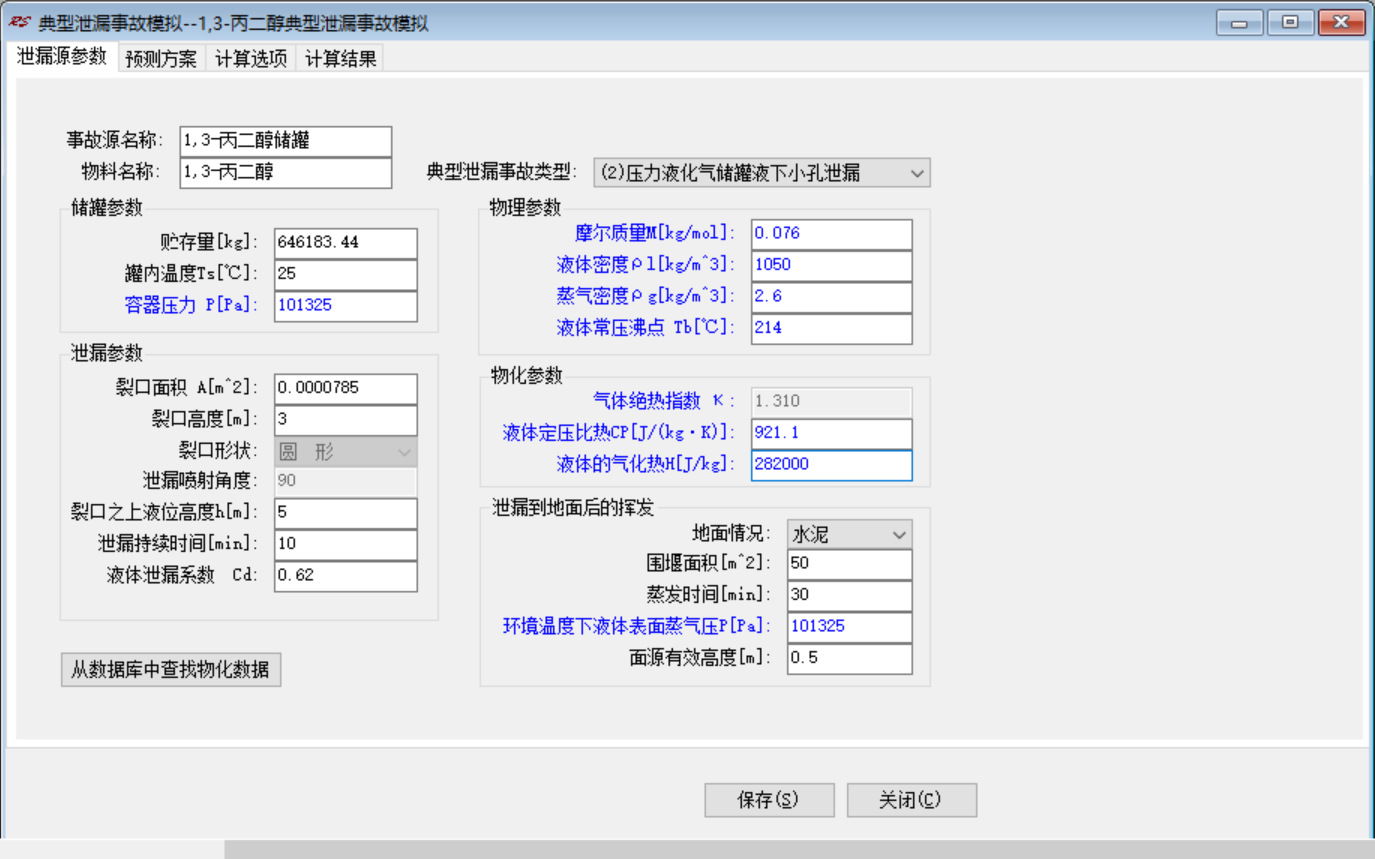
Task: Click the 裂口面积 A field
Action: pos(346,389)
